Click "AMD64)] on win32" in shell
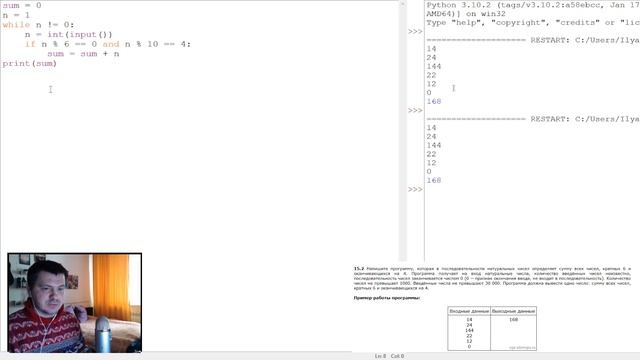This screenshot has height=360, width=640. [x=466, y=14]
